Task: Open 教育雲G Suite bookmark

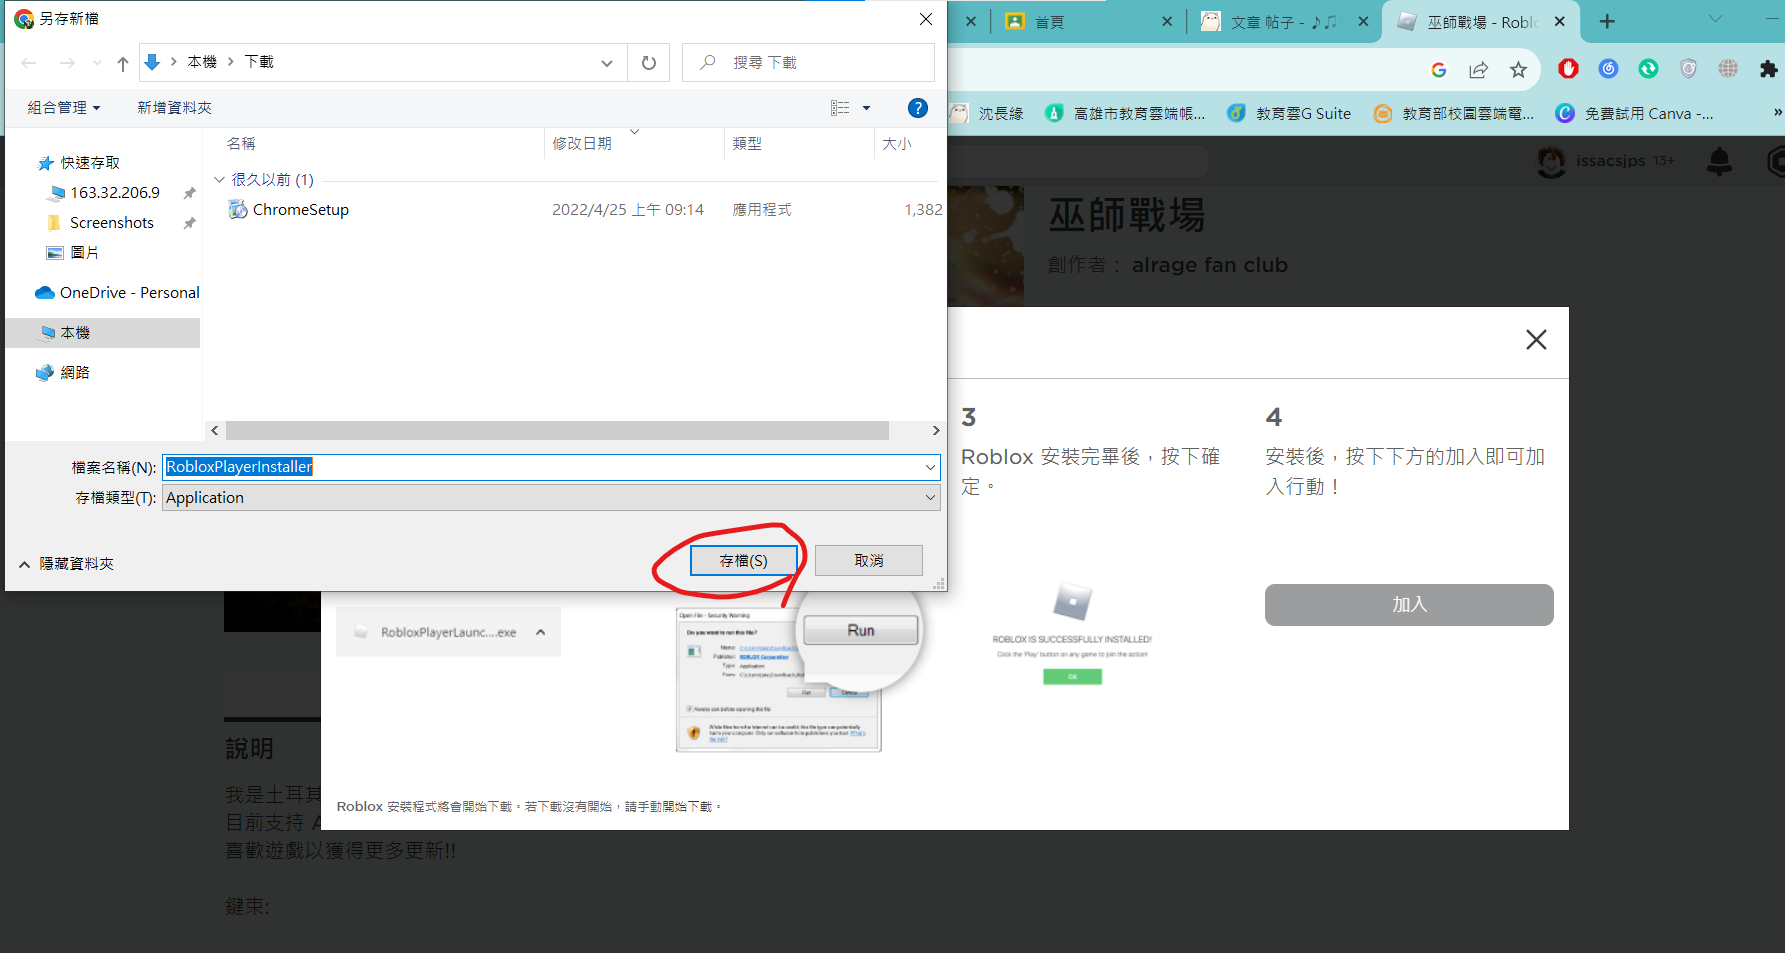Action: tap(1289, 114)
